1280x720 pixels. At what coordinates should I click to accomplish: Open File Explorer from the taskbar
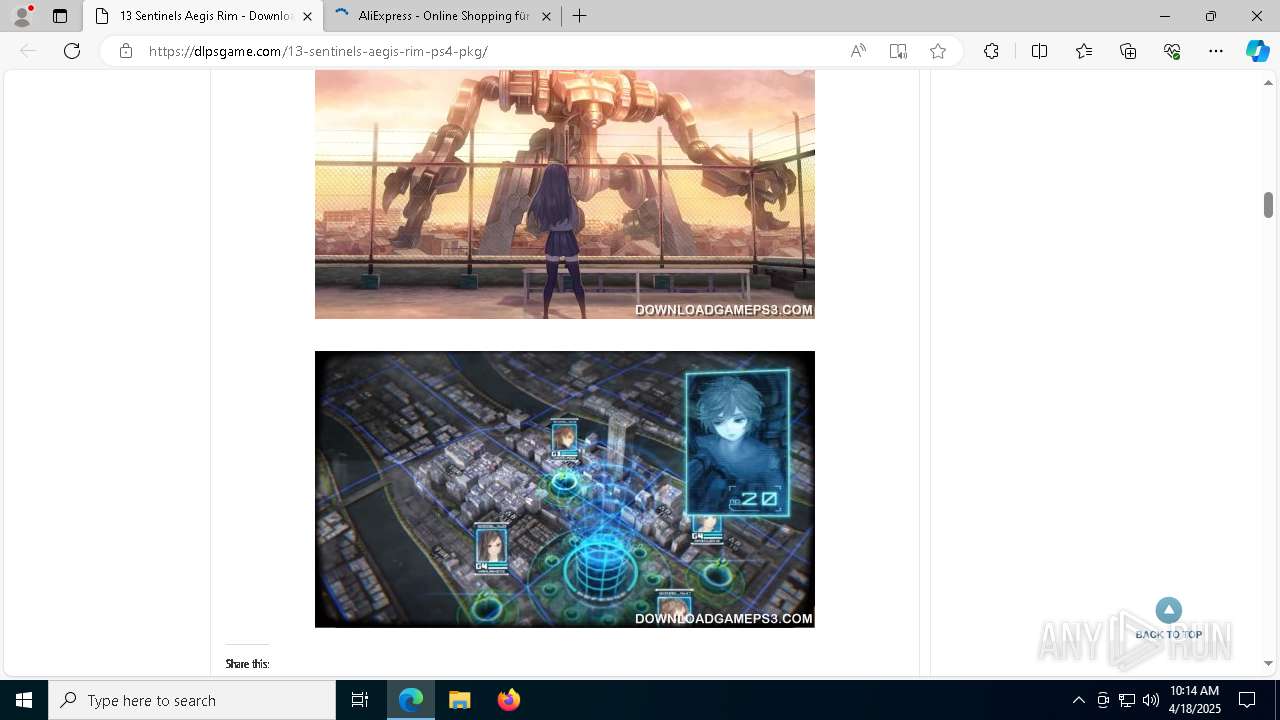click(x=459, y=700)
